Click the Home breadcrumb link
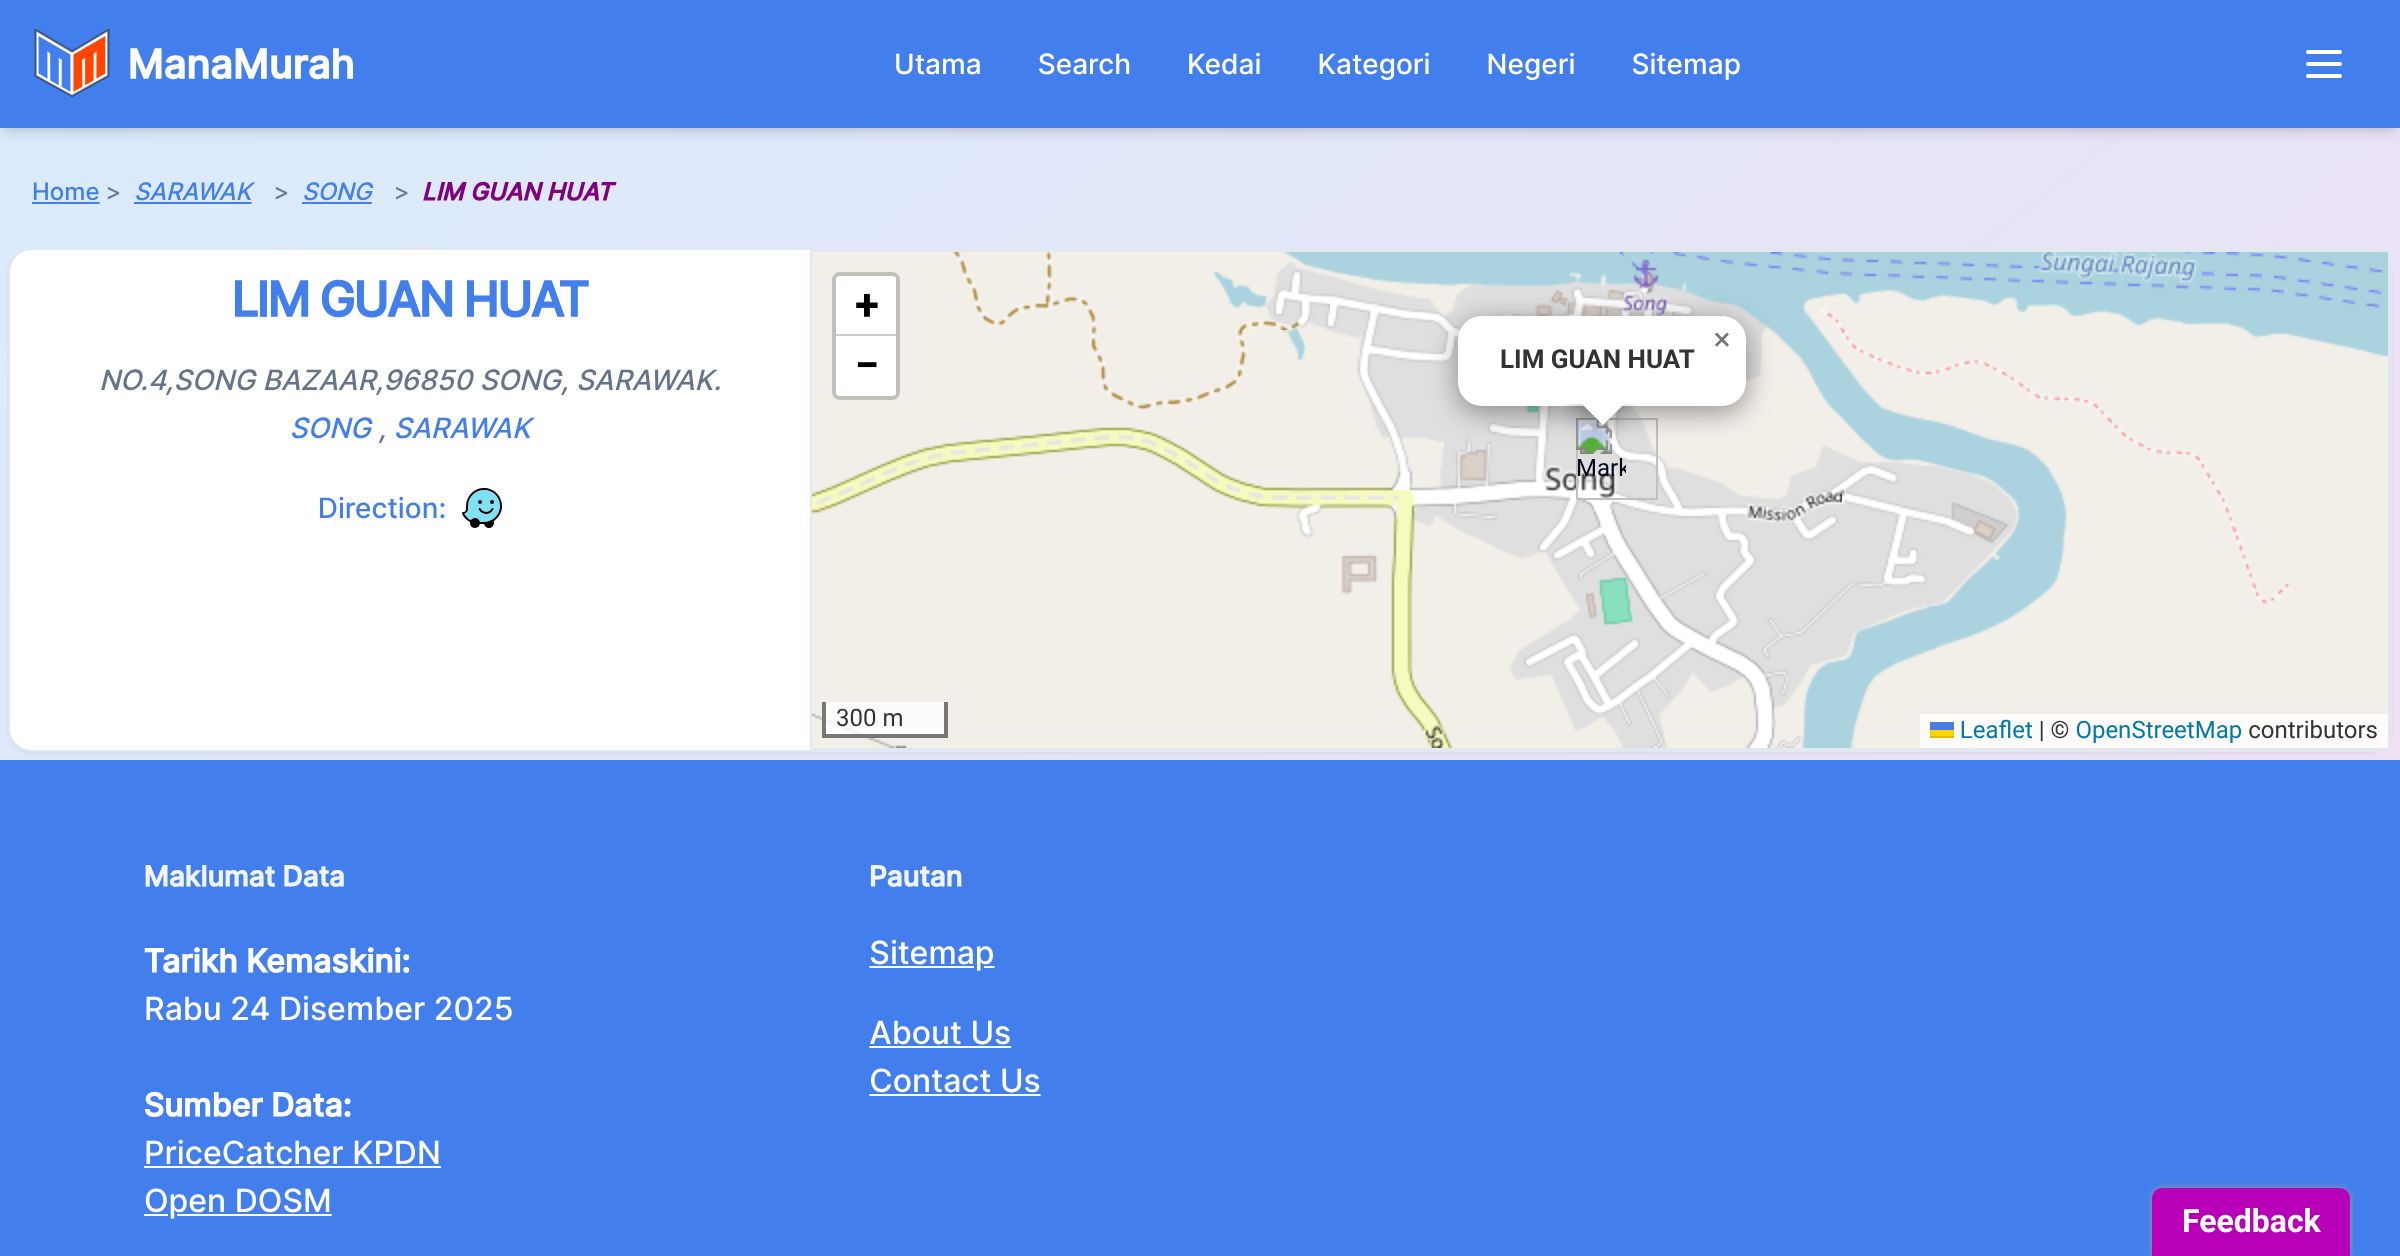This screenshot has height=1256, width=2400. (x=65, y=191)
